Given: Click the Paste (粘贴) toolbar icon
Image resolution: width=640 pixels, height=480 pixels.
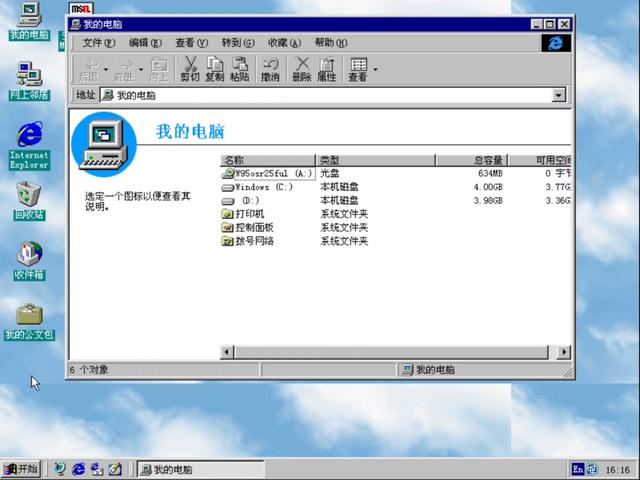Looking at the screenshot, I should pyautogui.click(x=240, y=69).
